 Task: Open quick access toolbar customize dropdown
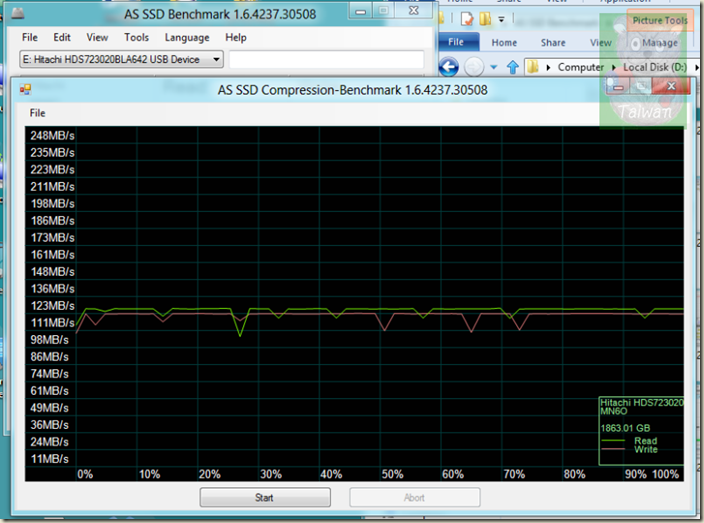pyautogui.click(x=502, y=19)
